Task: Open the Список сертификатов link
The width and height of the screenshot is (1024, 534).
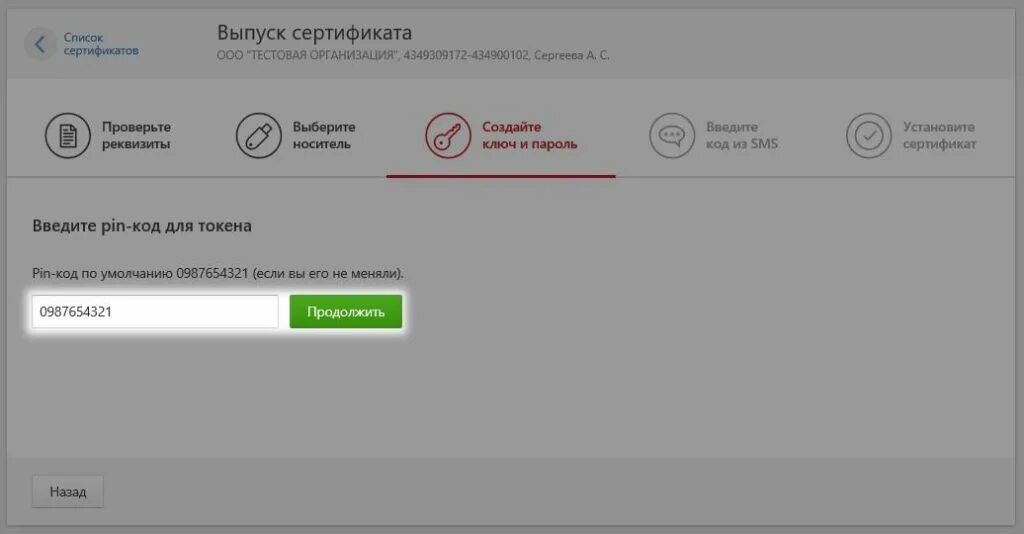Action: click(x=101, y=44)
